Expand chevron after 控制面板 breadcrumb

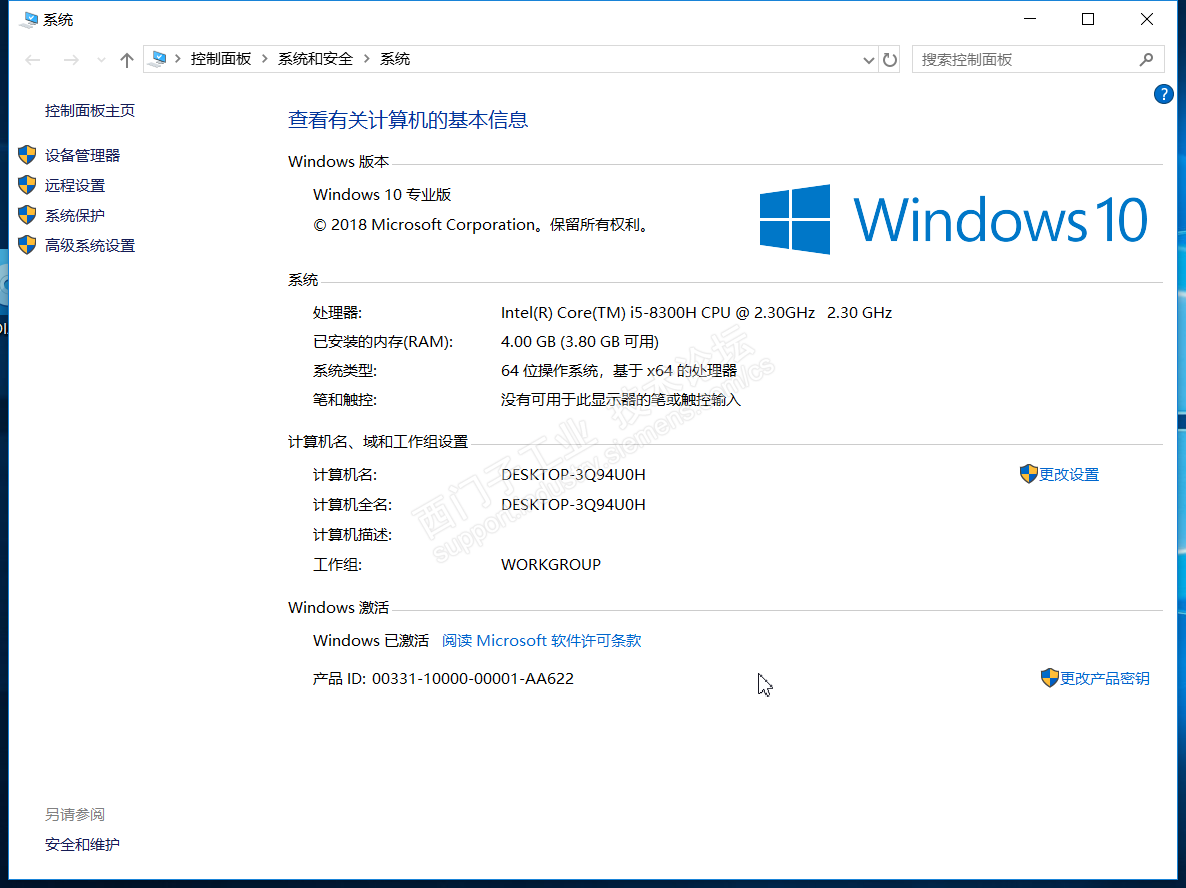point(265,59)
